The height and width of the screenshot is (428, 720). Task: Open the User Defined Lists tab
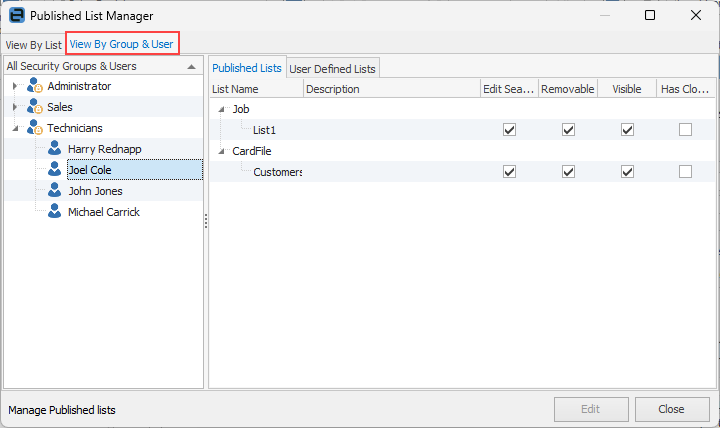[x=332, y=69]
